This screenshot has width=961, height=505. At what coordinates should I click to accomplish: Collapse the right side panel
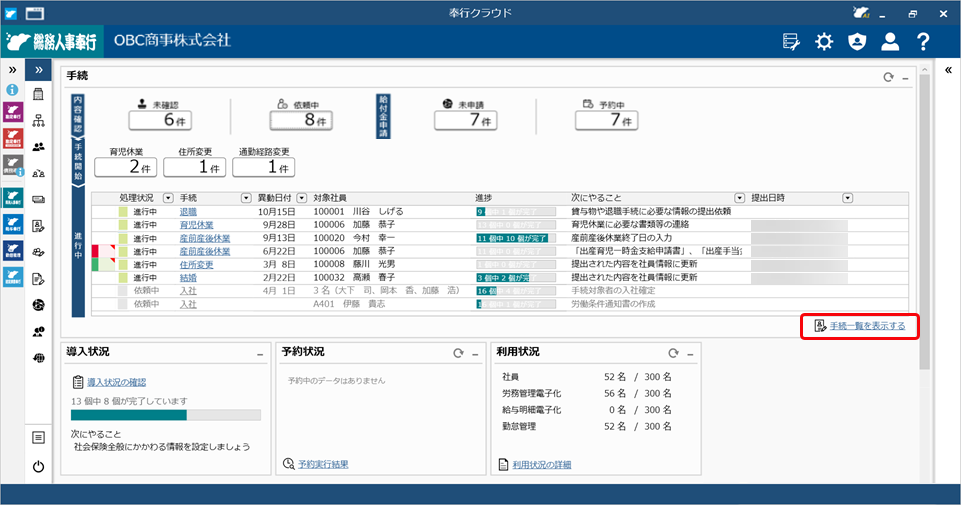point(947,70)
